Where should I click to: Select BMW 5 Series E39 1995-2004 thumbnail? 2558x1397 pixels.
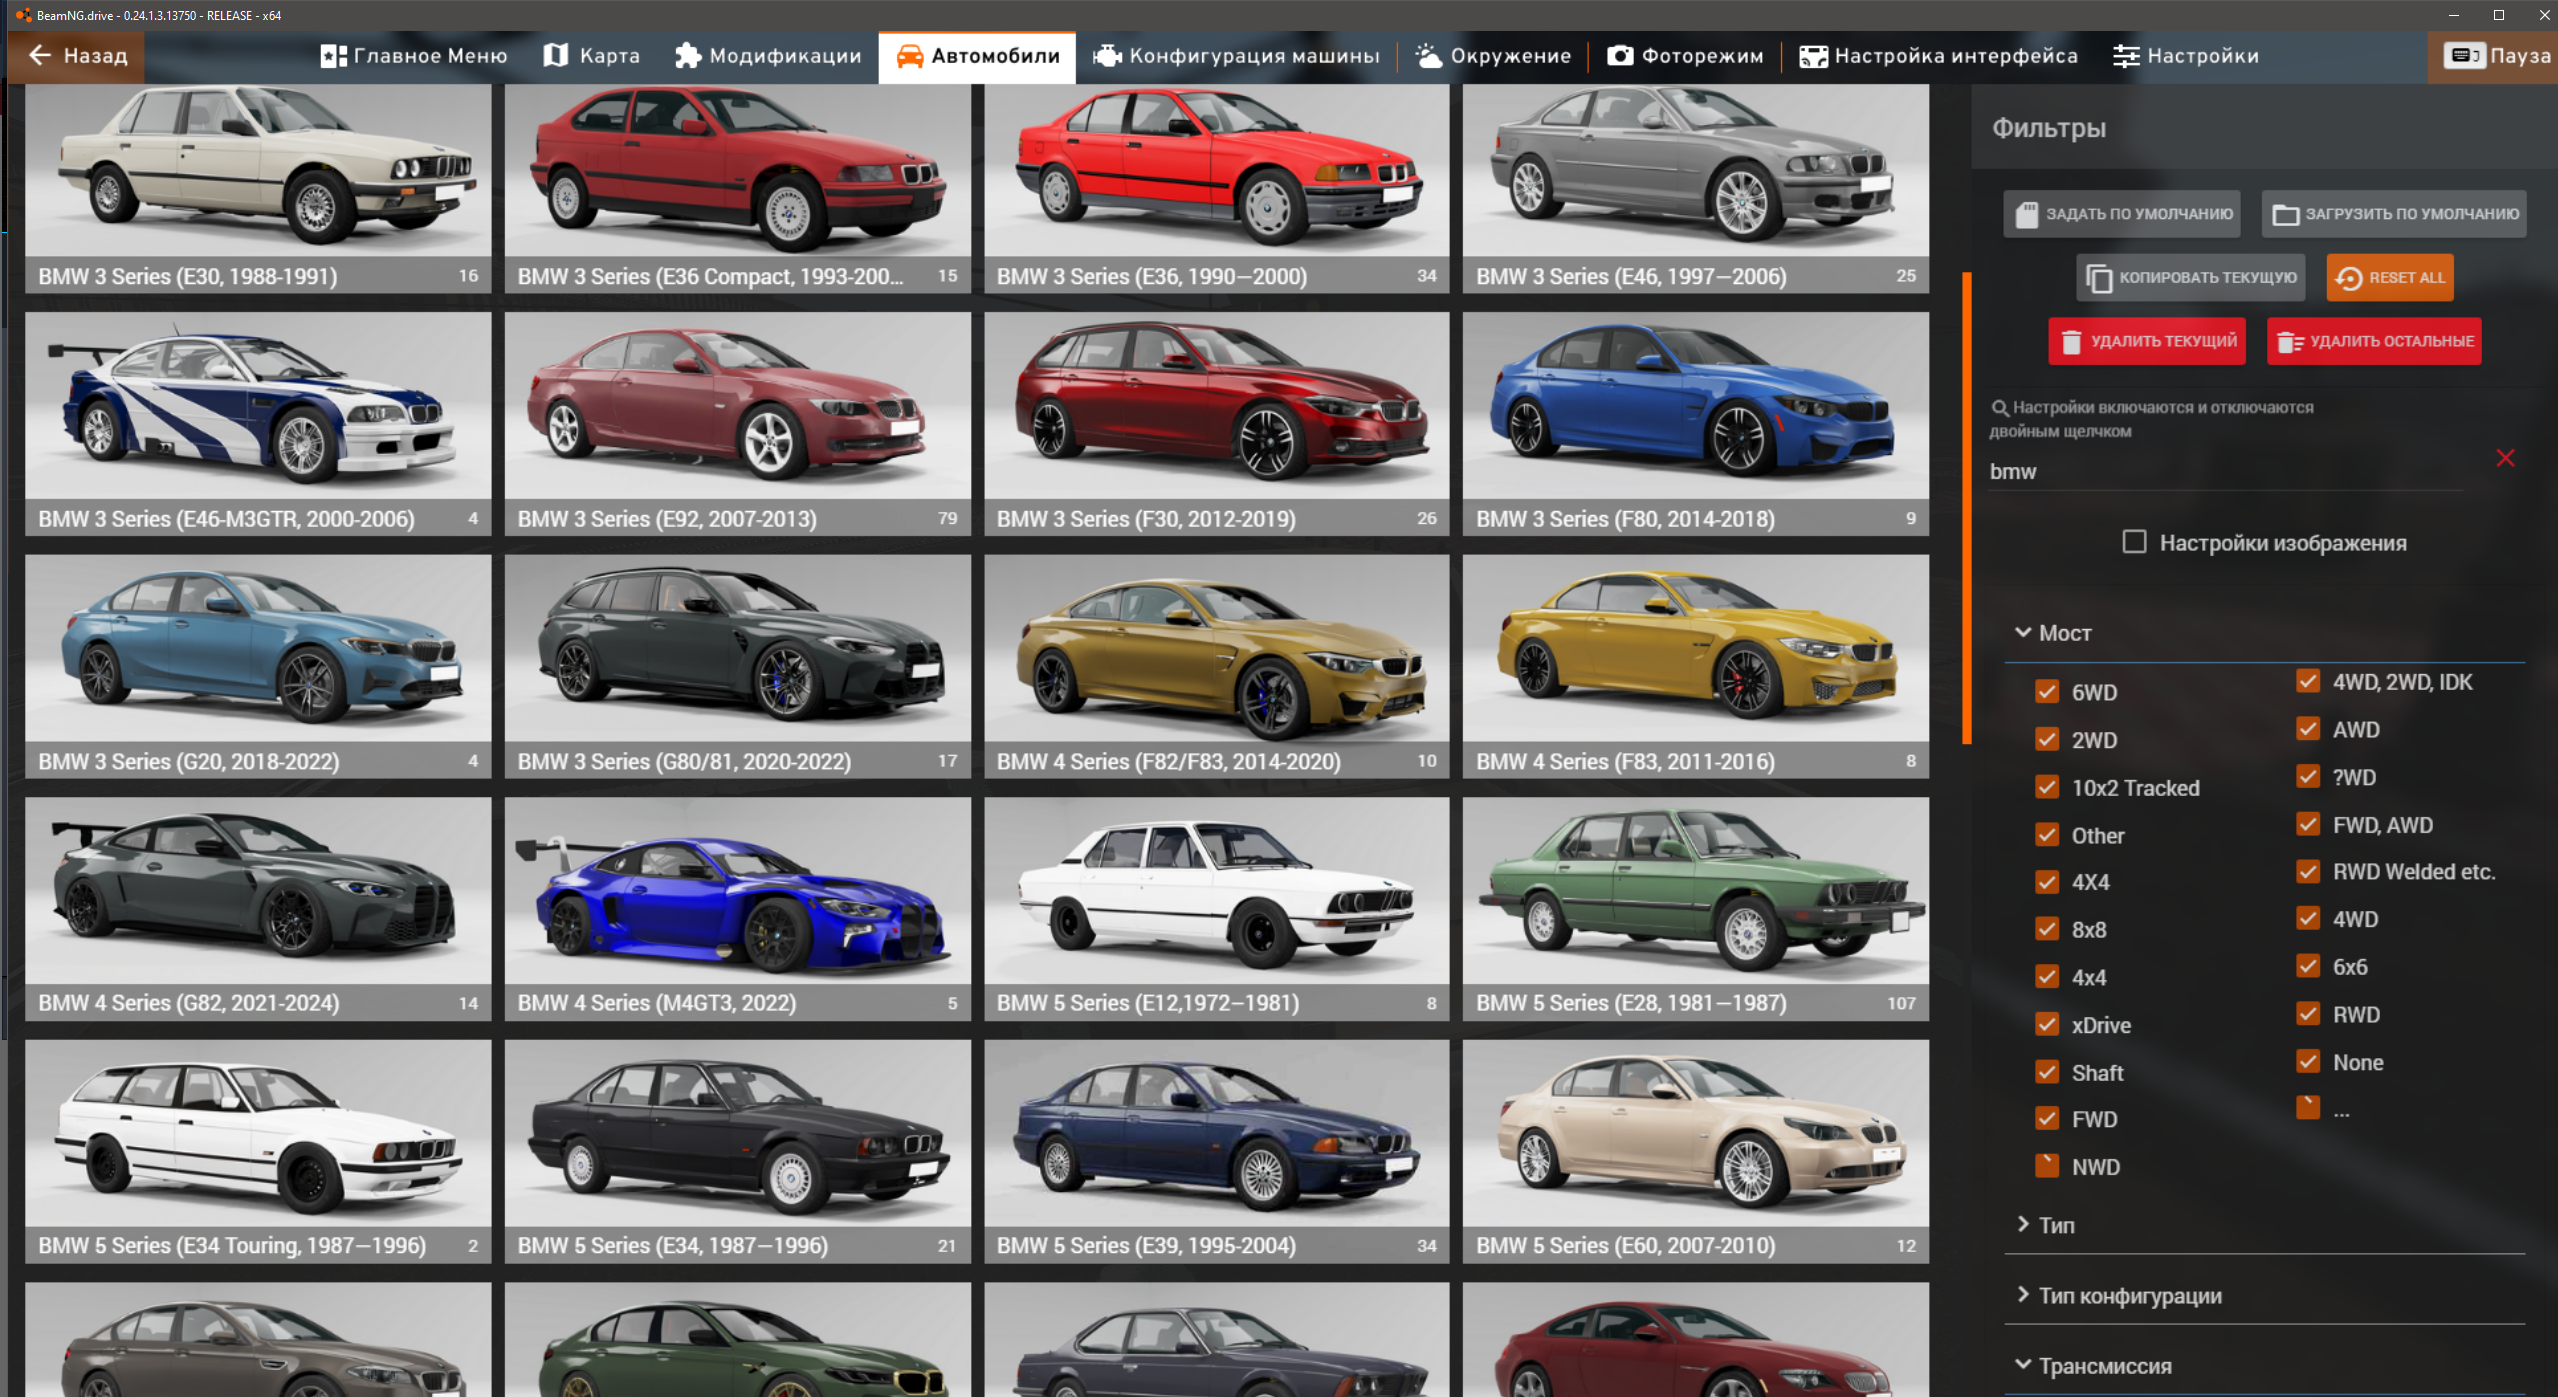point(1216,1151)
